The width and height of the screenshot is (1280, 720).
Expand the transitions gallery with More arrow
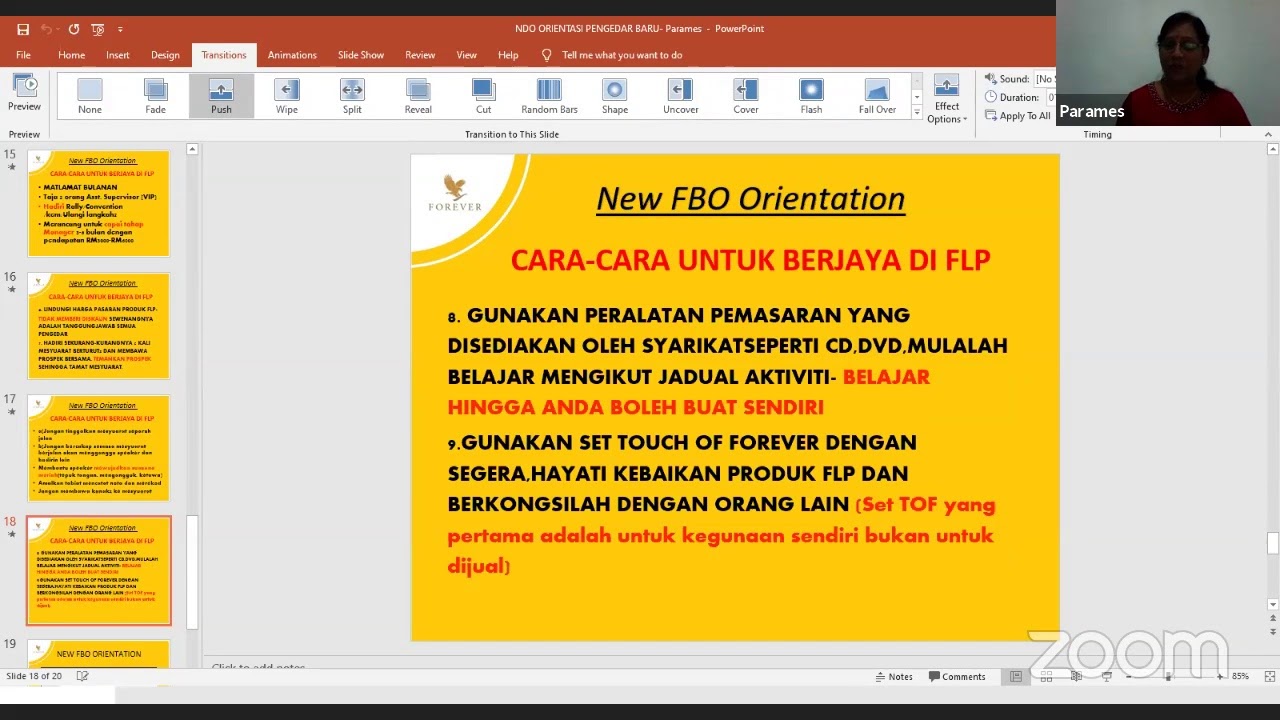coord(917,113)
